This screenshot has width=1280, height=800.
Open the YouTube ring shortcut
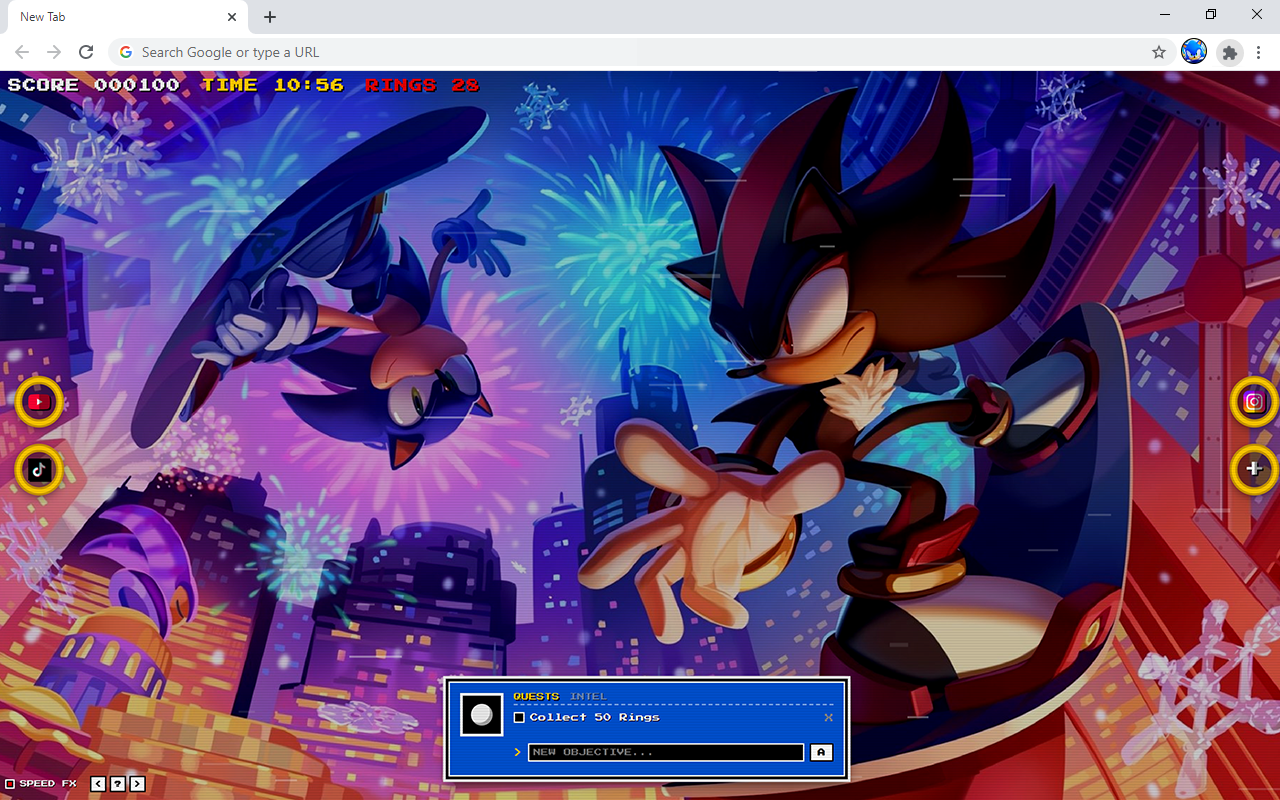tap(39, 402)
